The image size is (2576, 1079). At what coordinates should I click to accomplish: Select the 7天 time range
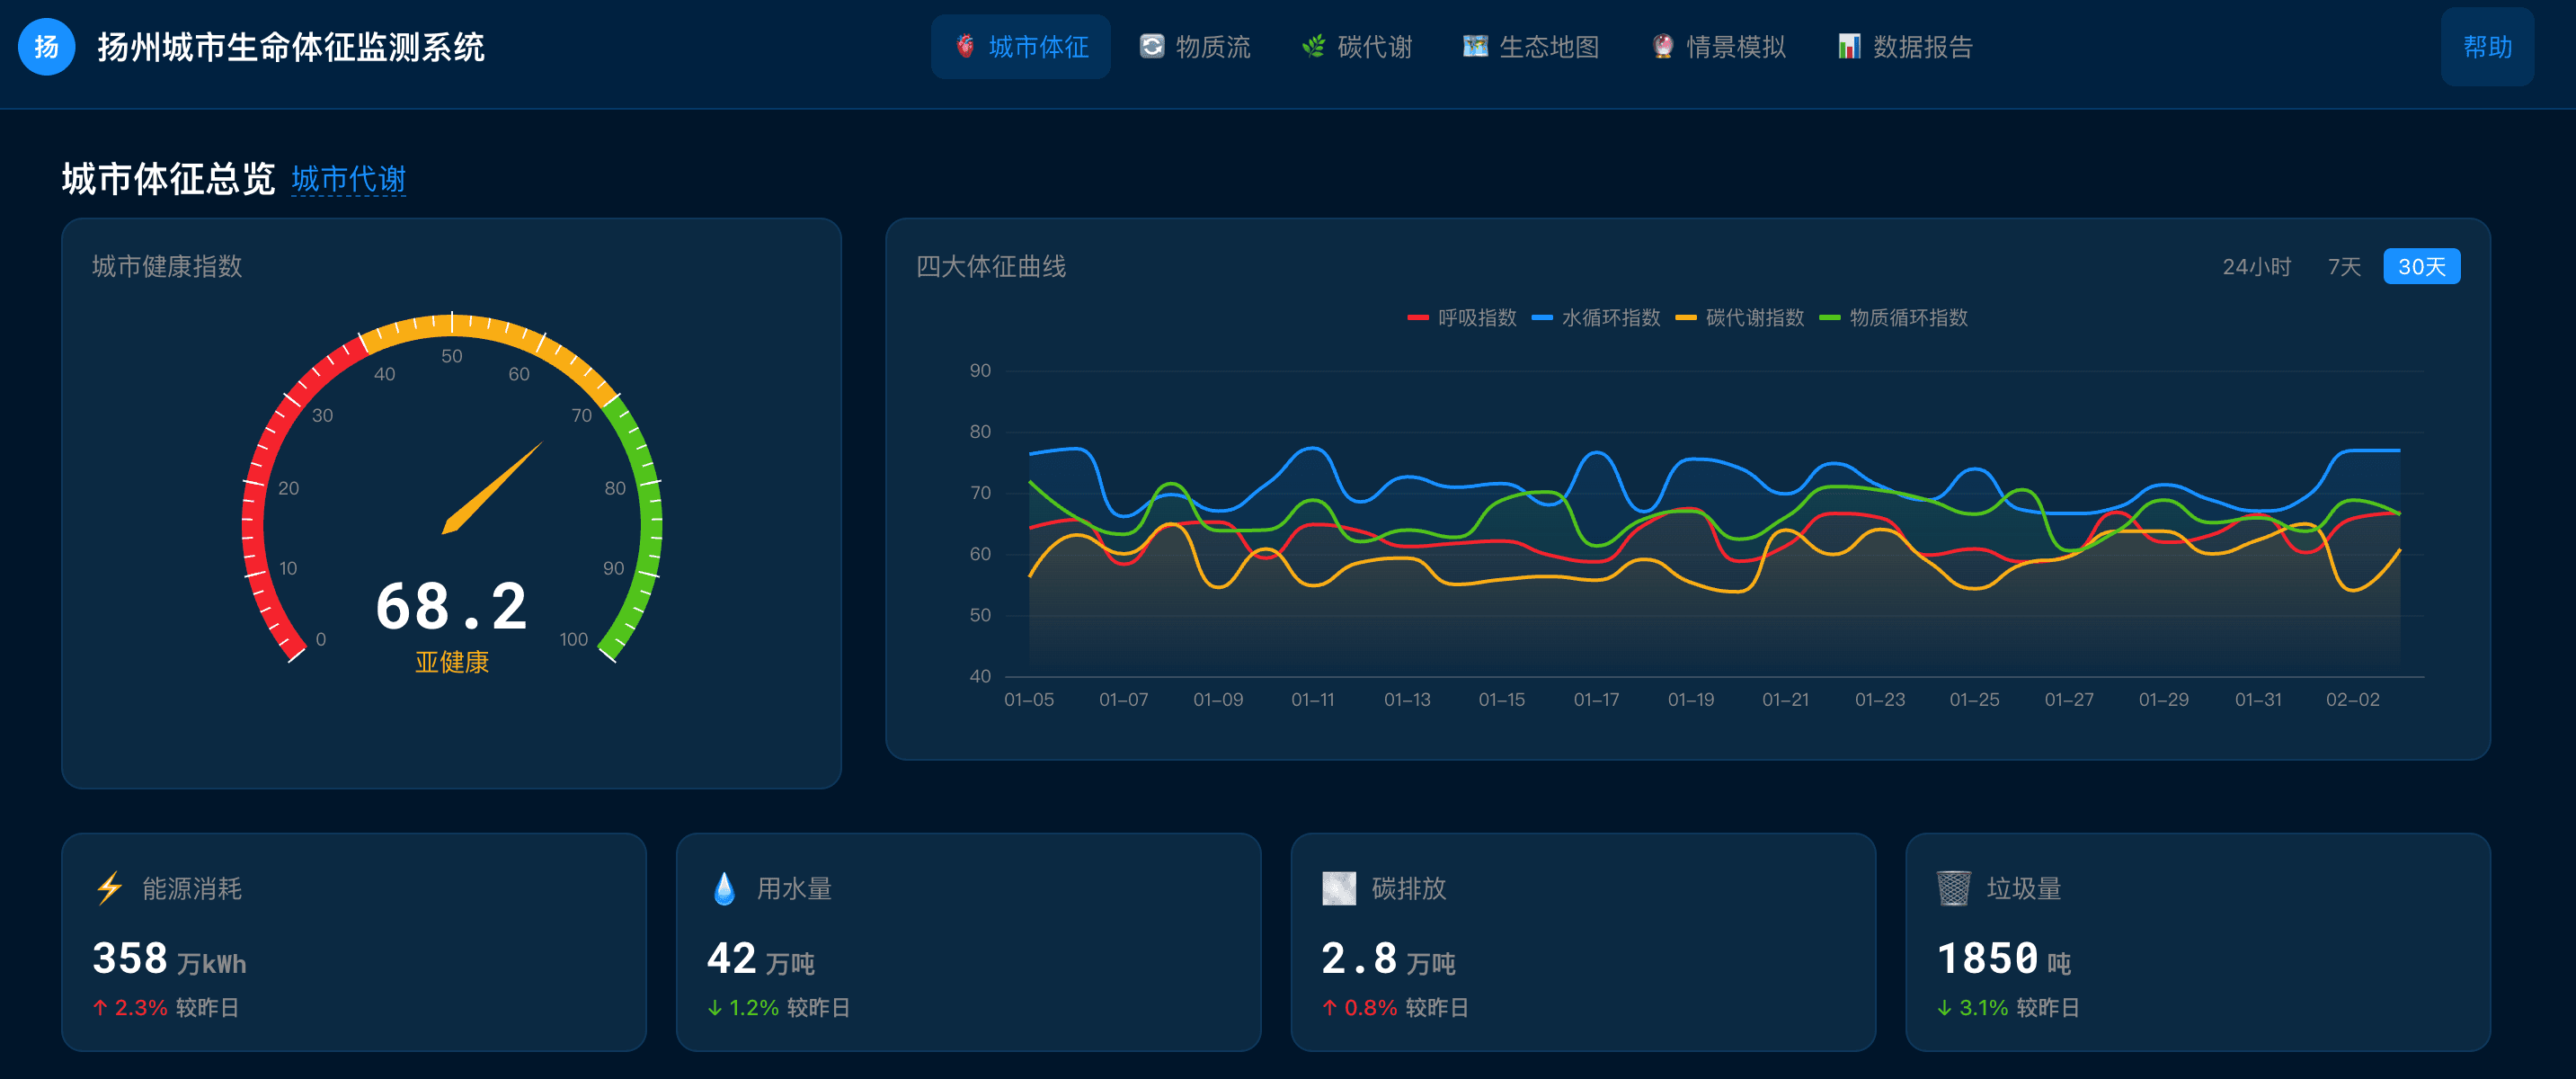(x=2343, y=267)
